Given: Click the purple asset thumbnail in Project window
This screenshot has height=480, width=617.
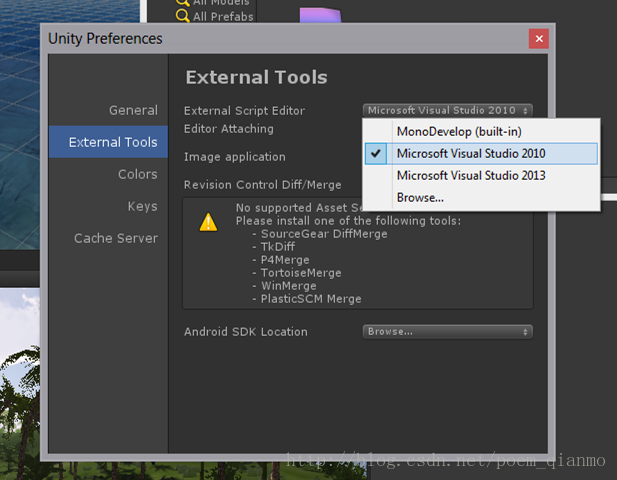Looking at the screenshot, I should coord(320,15).
